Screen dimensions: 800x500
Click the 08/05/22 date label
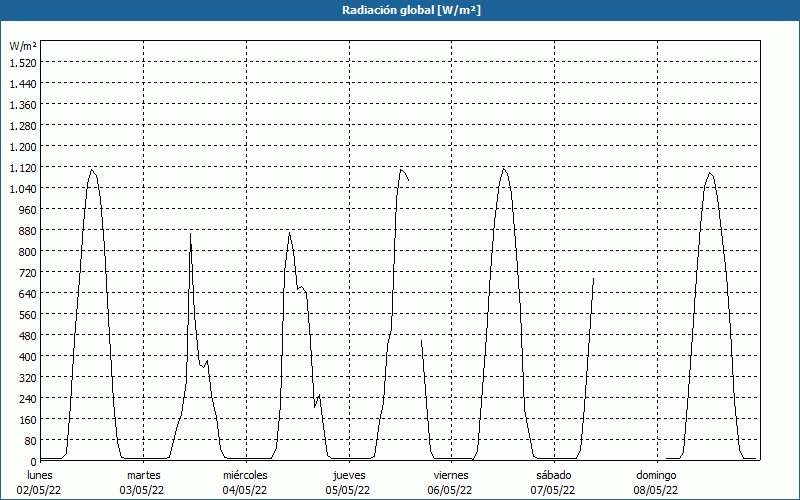tap(656, 490)
